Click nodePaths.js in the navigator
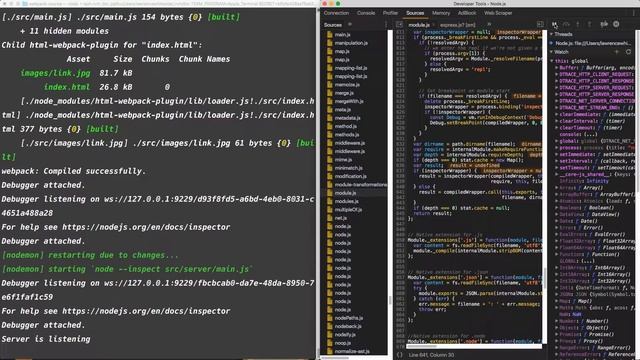The height and width of the screenshot is (360, 640). (x=349, y=318)
